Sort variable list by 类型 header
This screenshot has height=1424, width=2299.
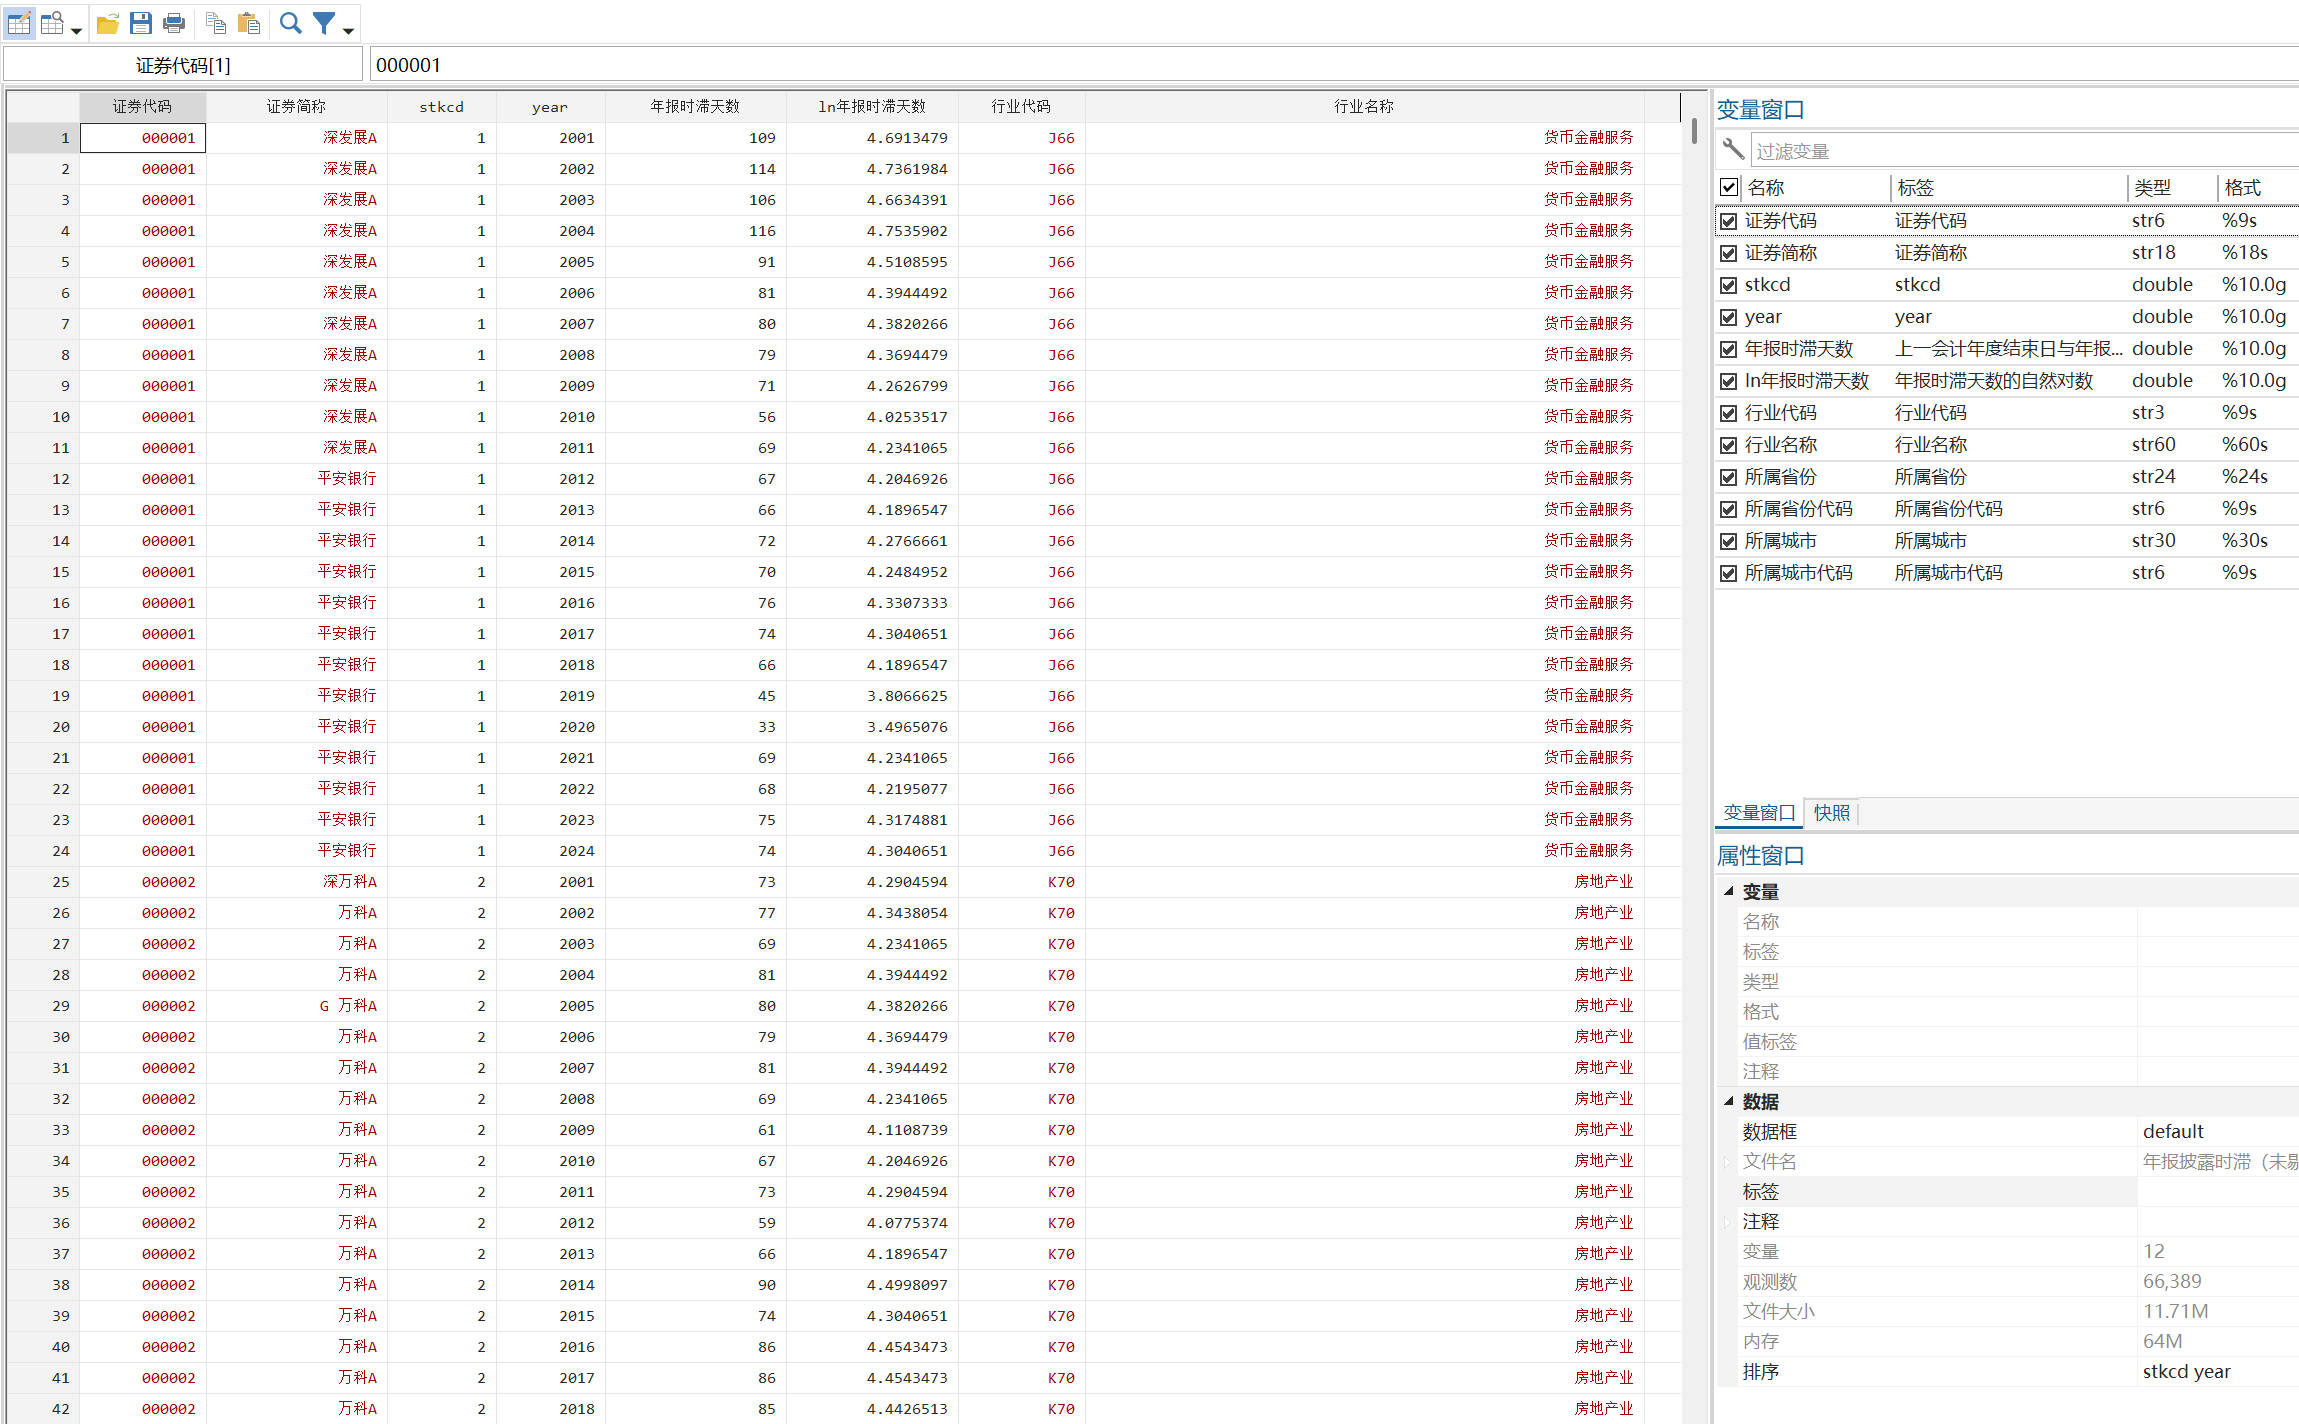tap(2153, 187)
